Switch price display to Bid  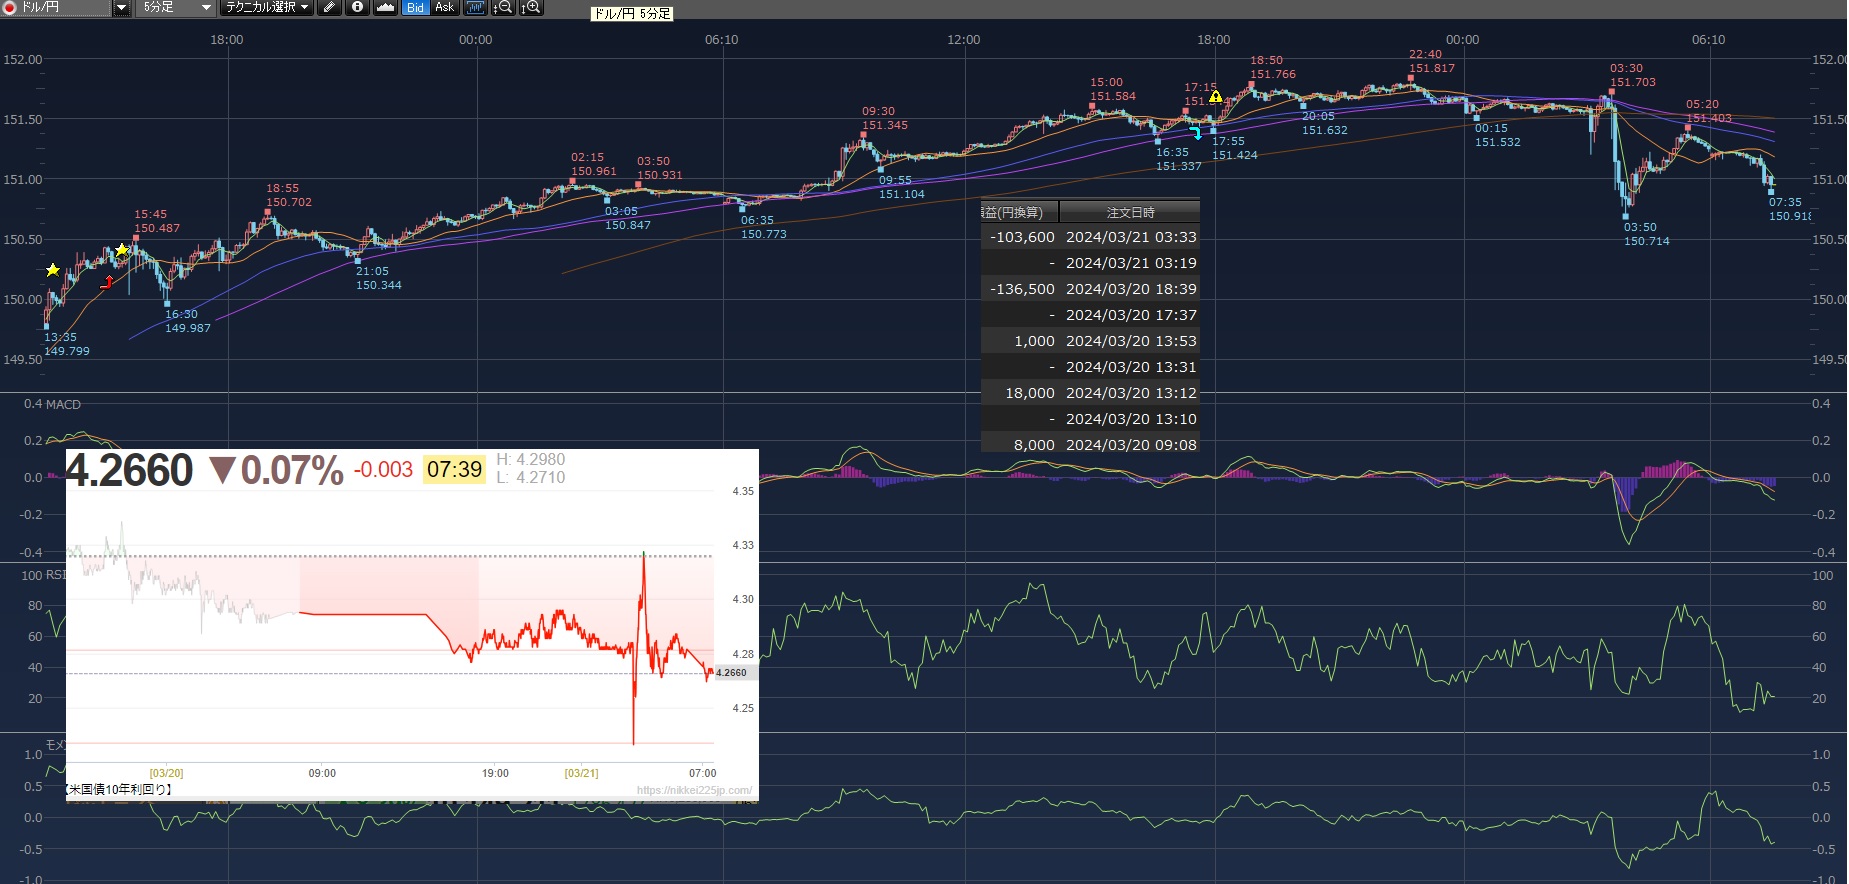pos(415,7)
